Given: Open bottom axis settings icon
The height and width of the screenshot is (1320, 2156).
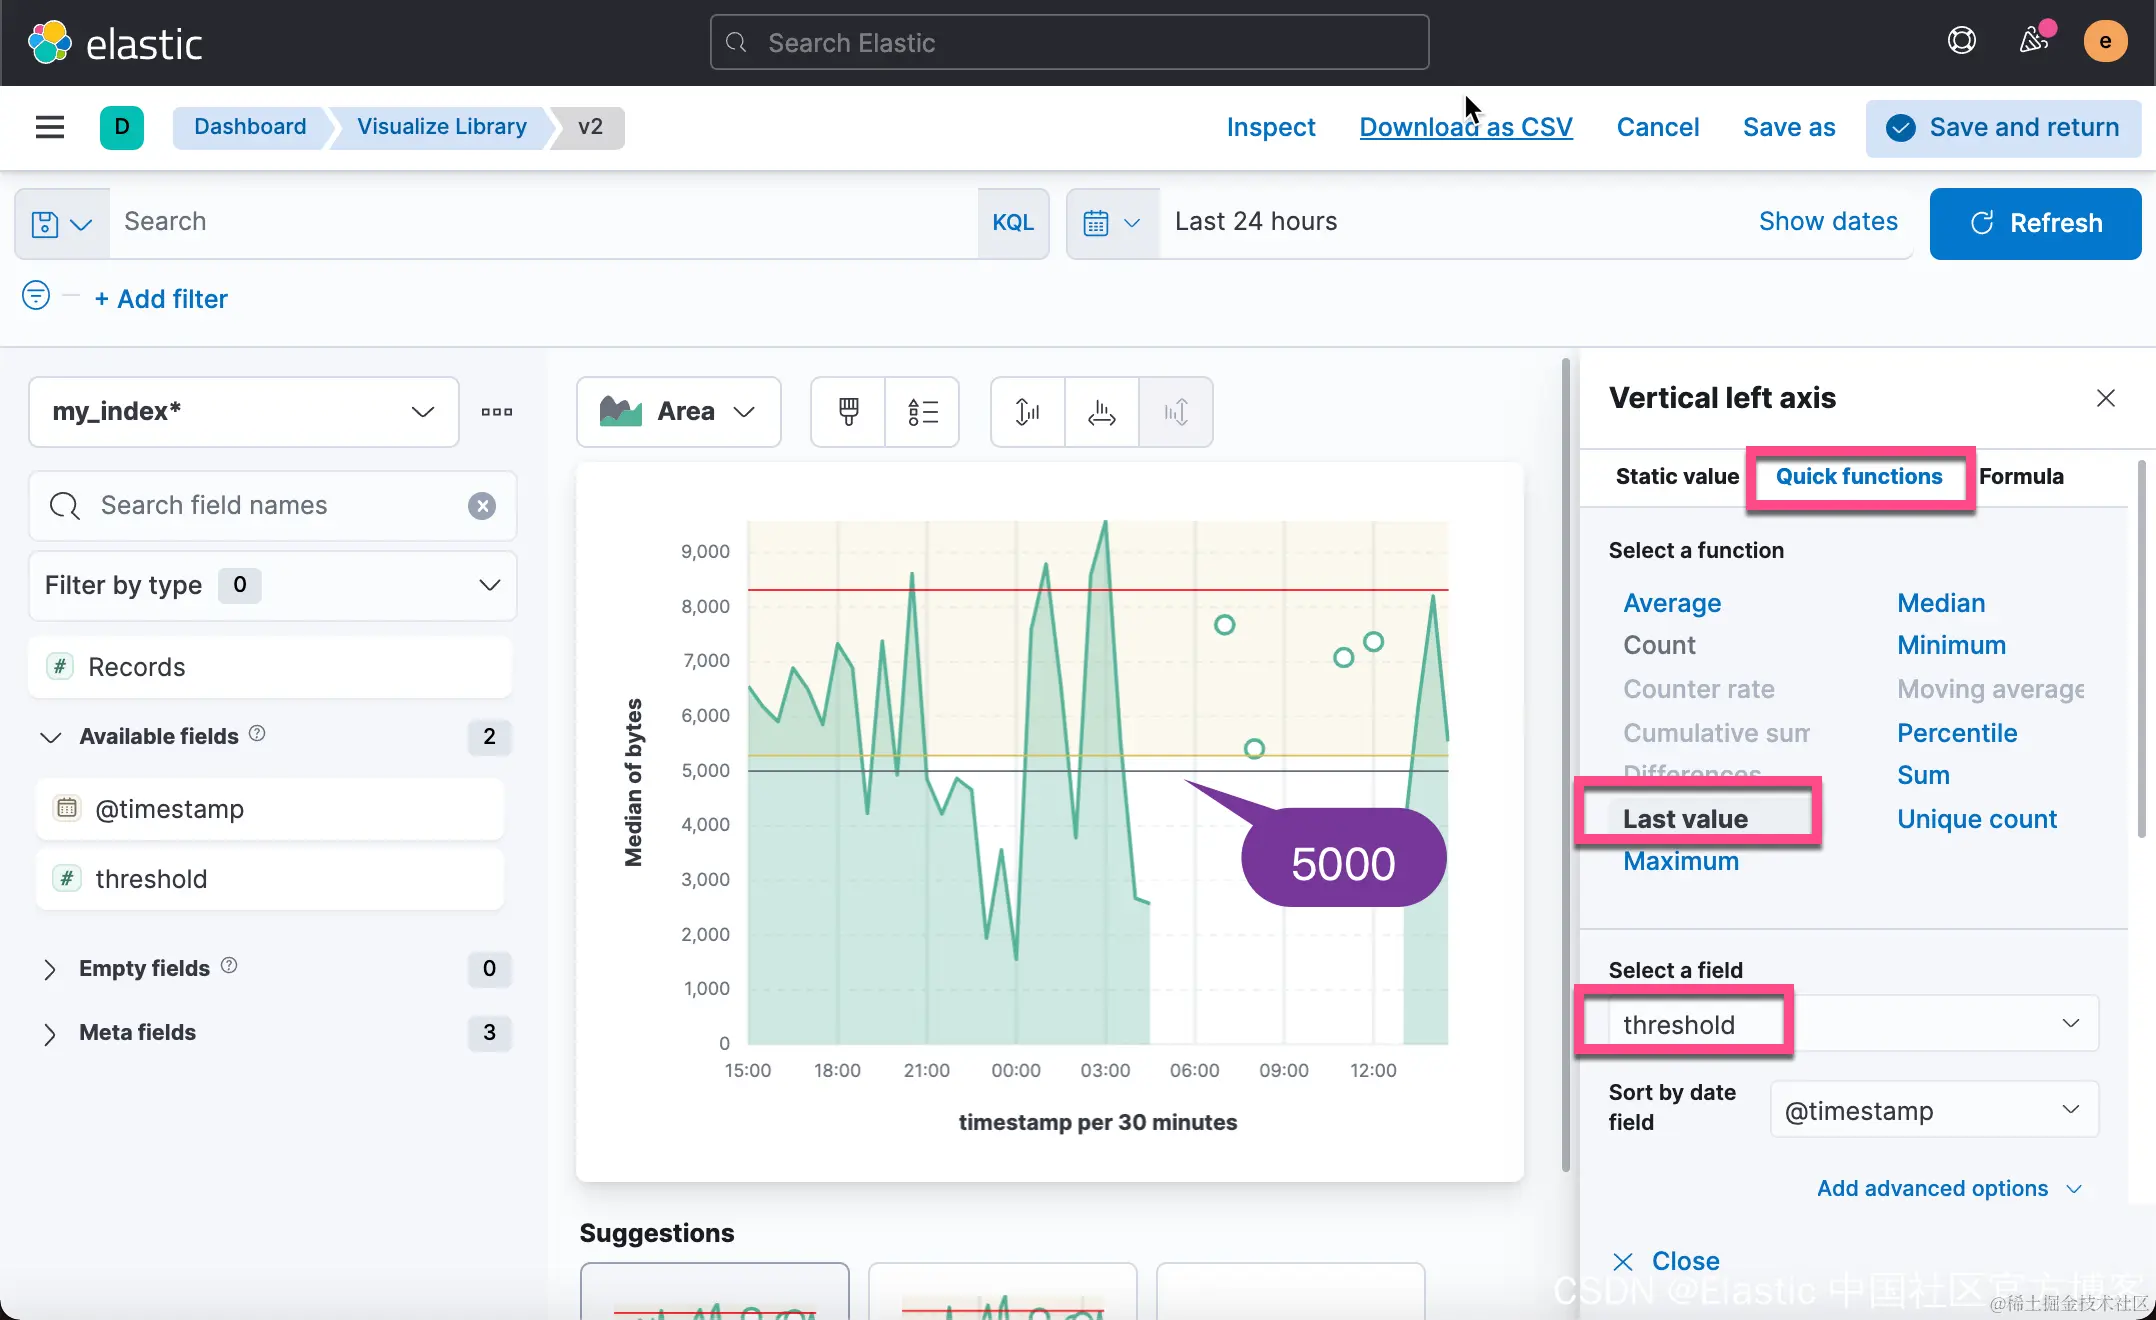Looking at the screenshot, I should [x=1101, y=412].
